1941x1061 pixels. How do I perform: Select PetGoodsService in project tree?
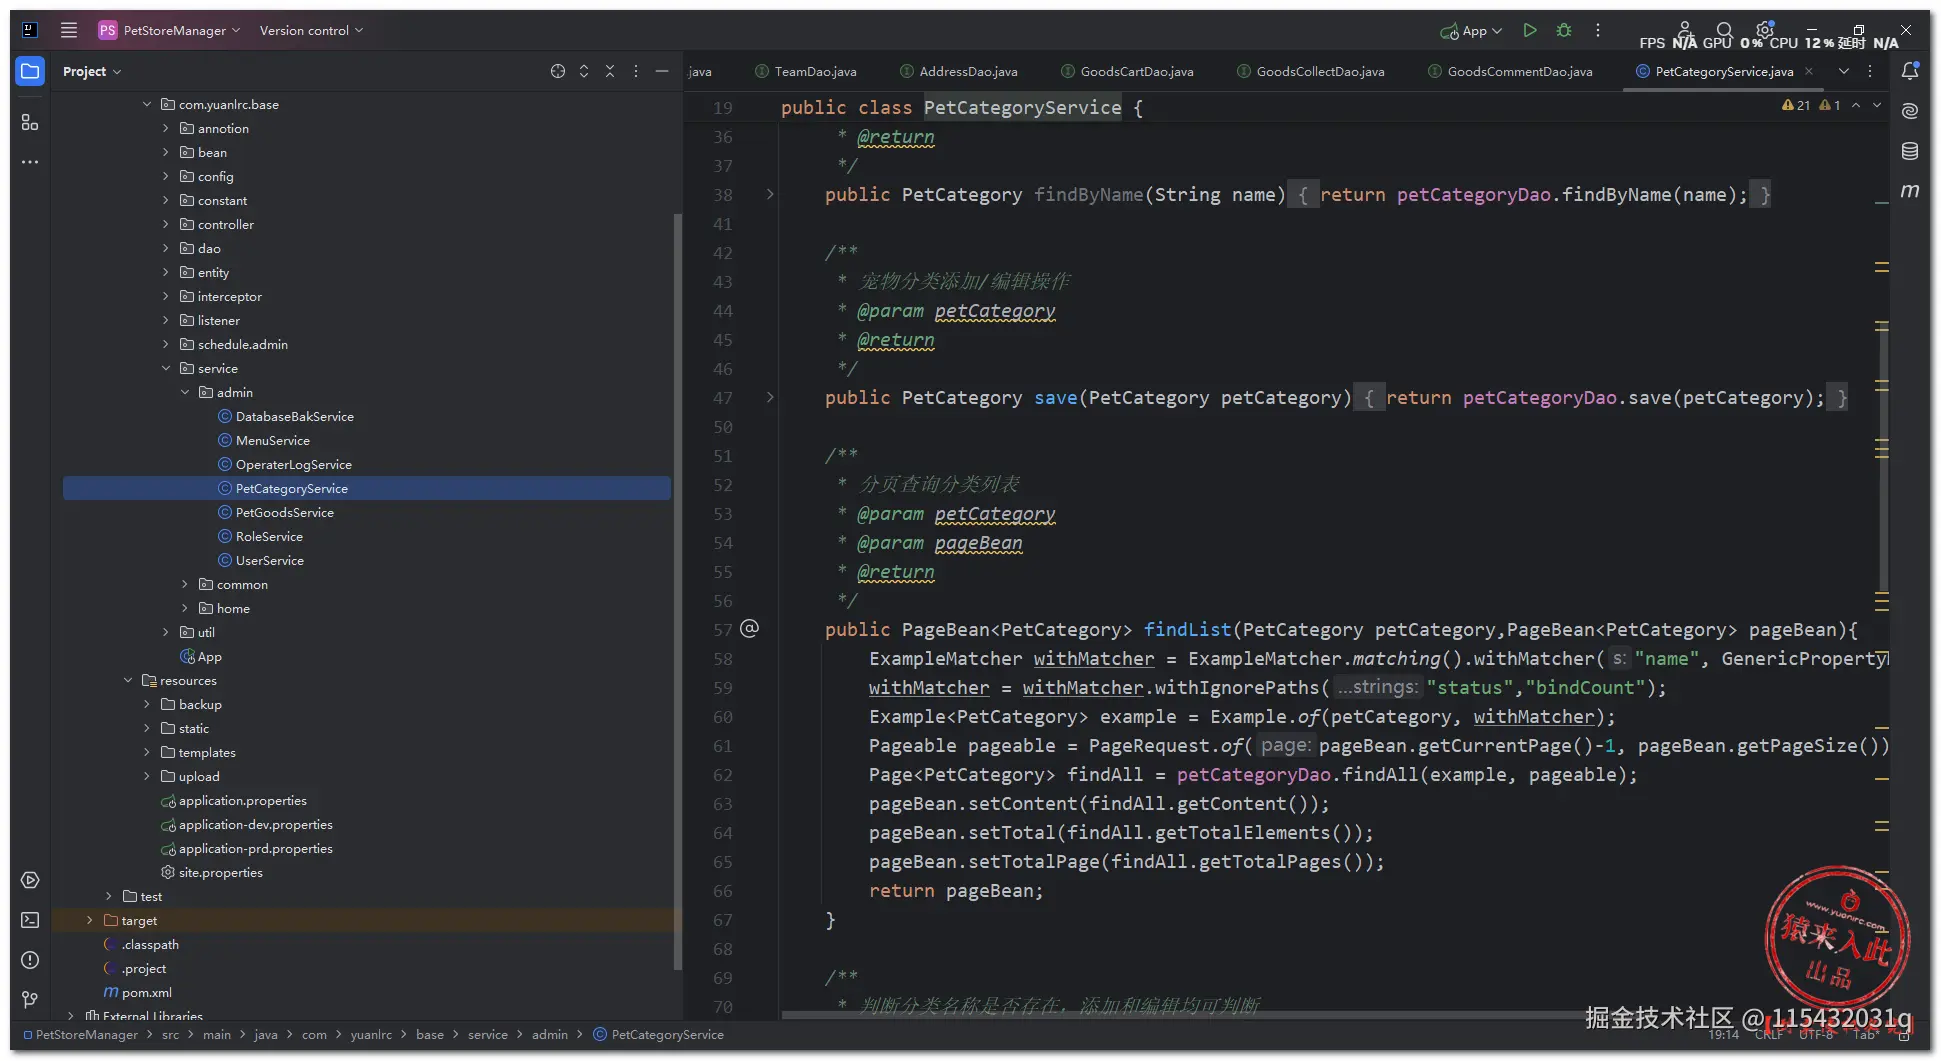(284, 512)
